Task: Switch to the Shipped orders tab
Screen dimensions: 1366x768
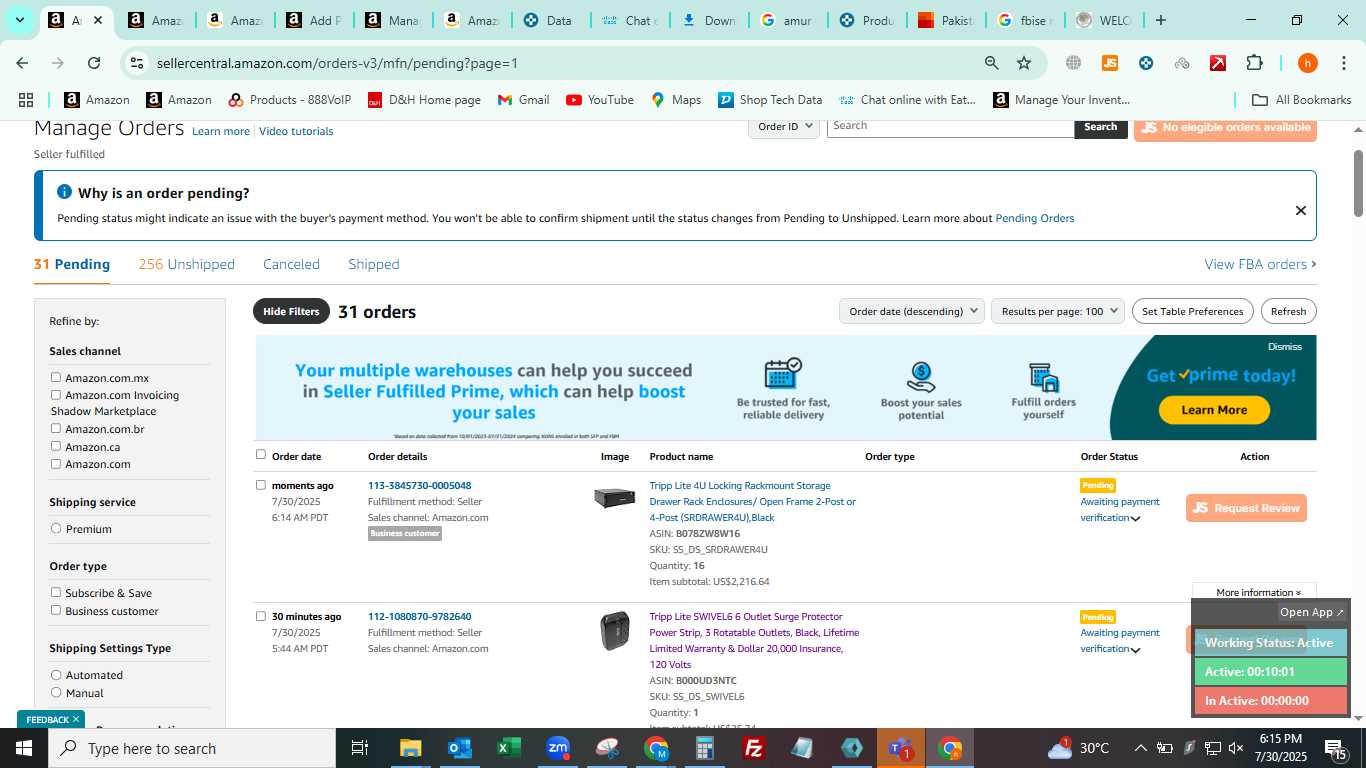Action: pos(373,264)
